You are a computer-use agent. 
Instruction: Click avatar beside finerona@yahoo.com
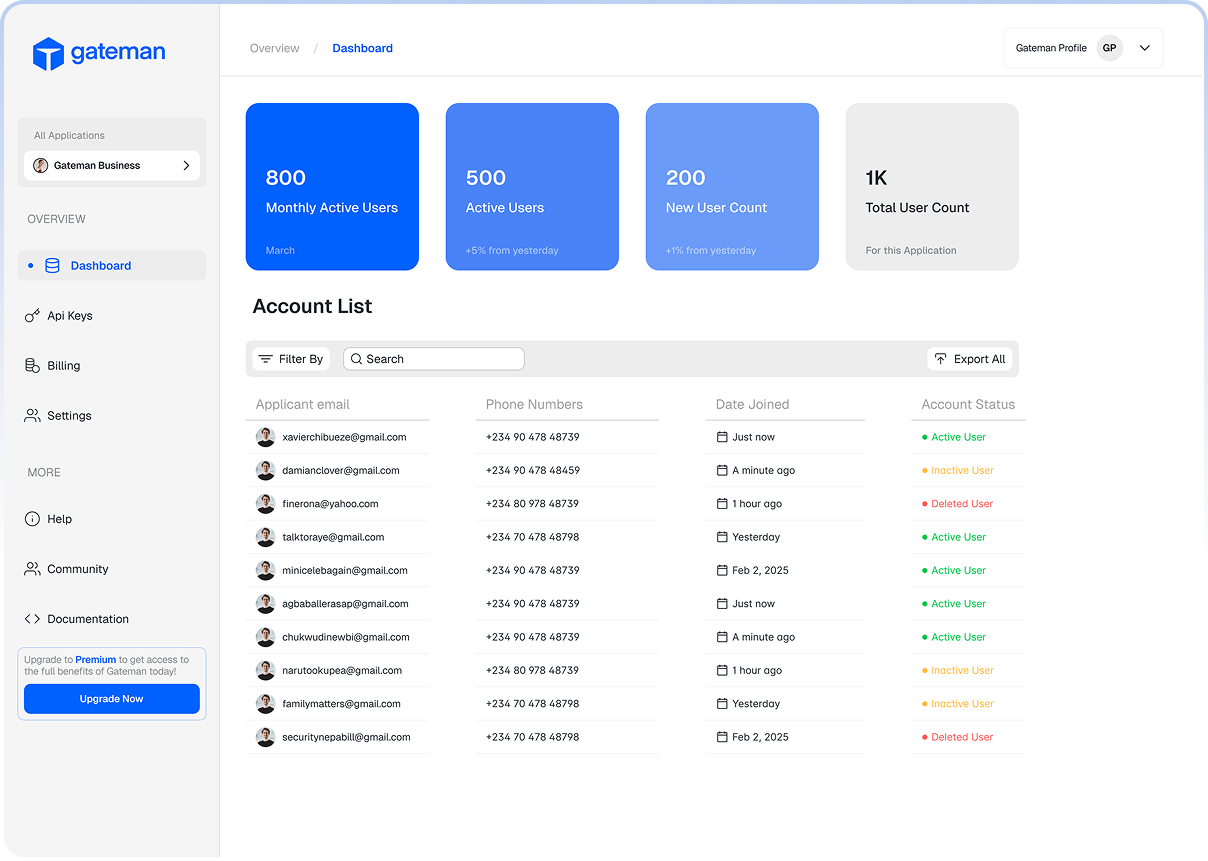tap(265, 504)
